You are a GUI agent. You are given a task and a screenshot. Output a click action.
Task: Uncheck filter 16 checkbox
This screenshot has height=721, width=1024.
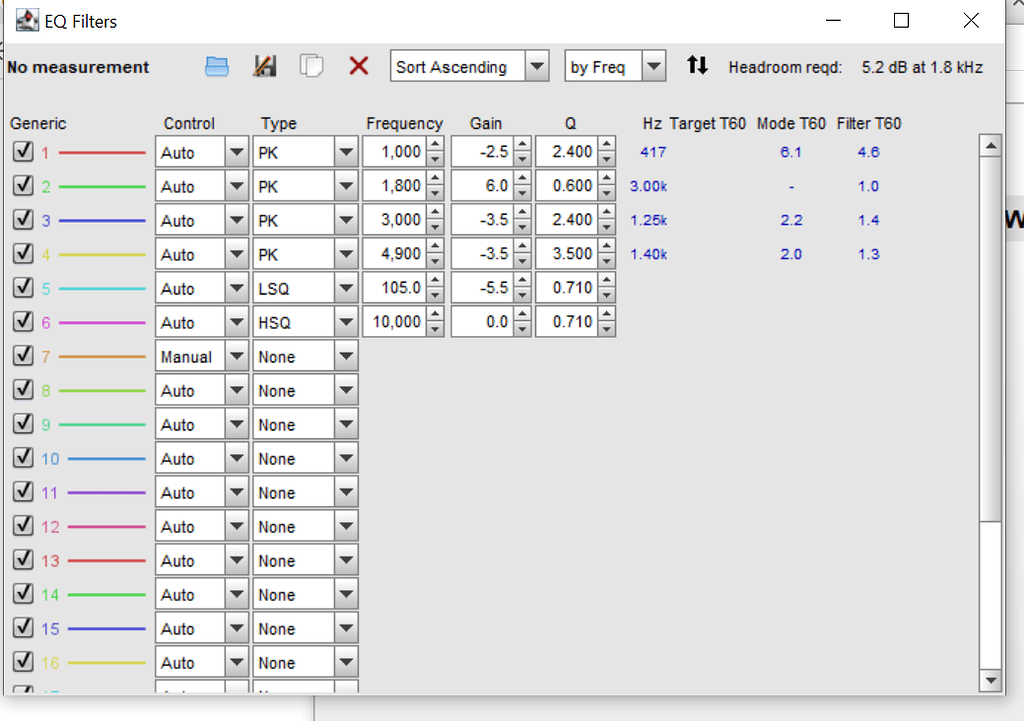click(22, 661)
